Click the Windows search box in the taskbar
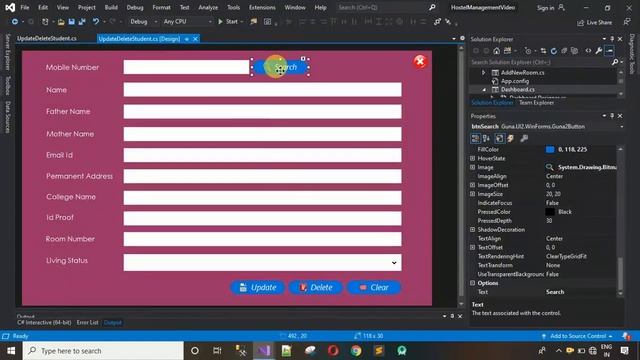This screenshot has height=360, width=640. pos(103,351)
